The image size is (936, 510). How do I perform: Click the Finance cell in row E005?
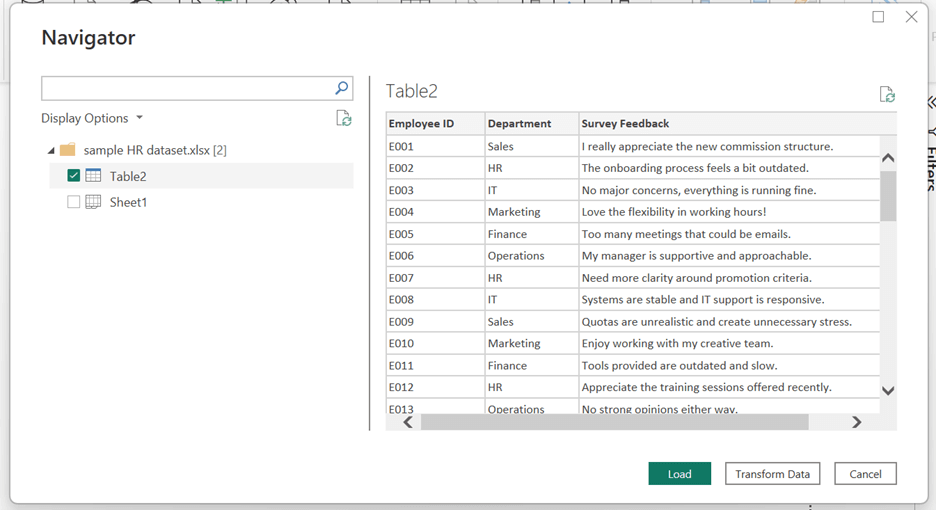pyautogui.click(x=531, y=234)
